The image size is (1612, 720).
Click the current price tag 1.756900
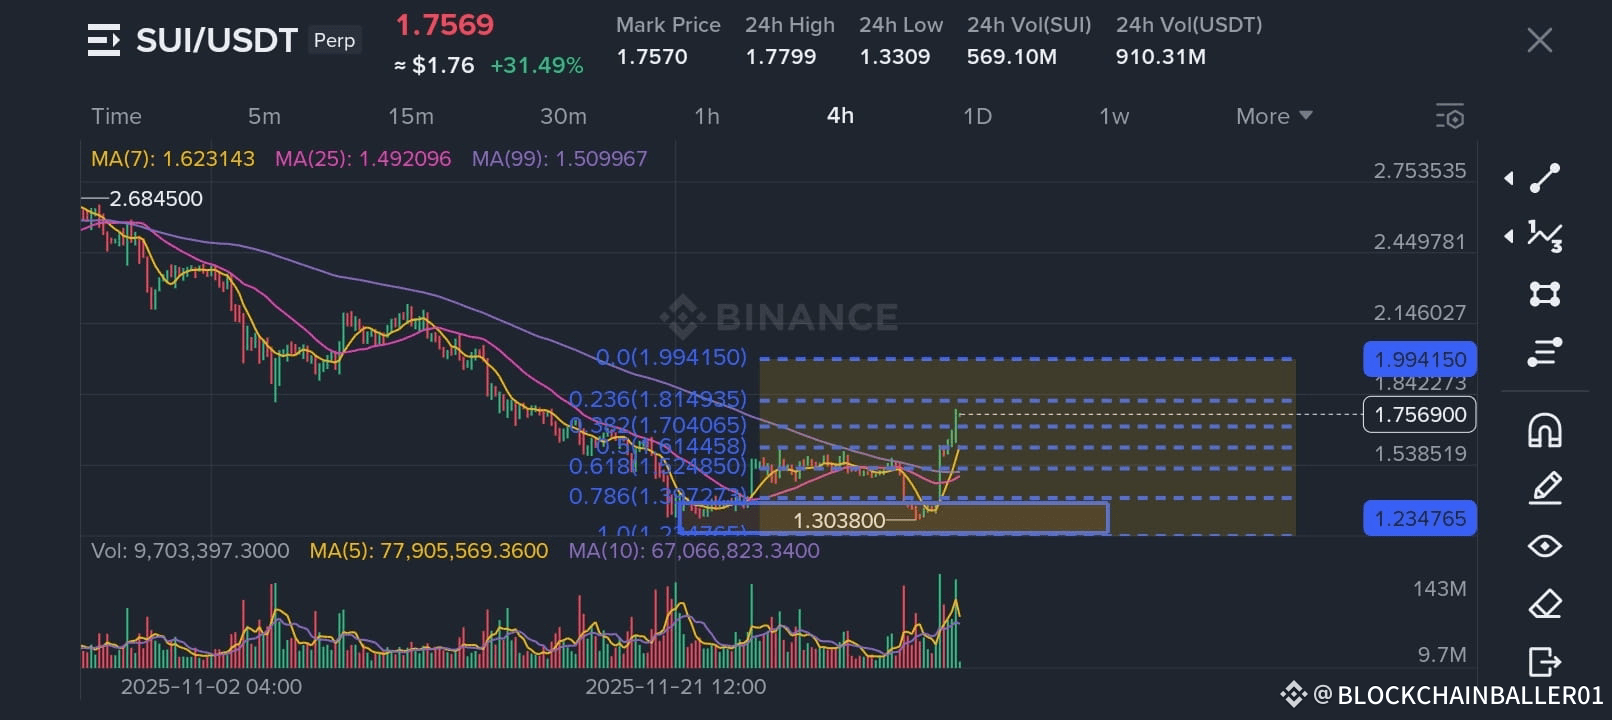(x=1420, y=414)
